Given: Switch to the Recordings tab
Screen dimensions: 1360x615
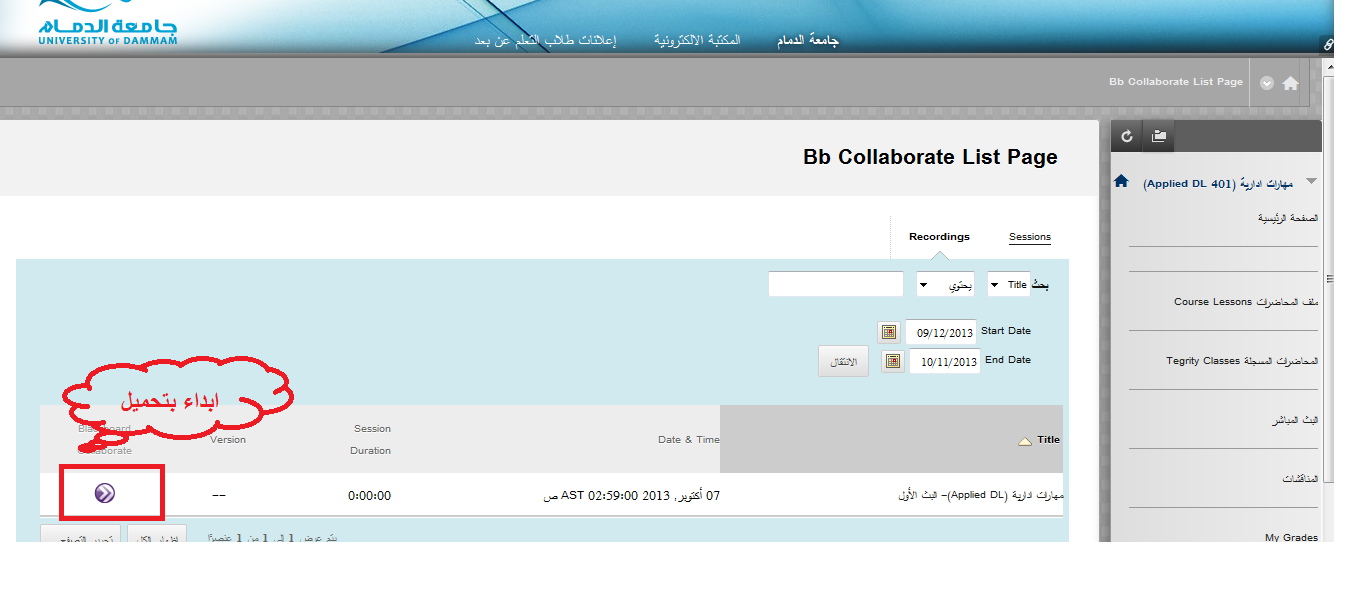Looking at the screenshot, I should coord(939,237).
